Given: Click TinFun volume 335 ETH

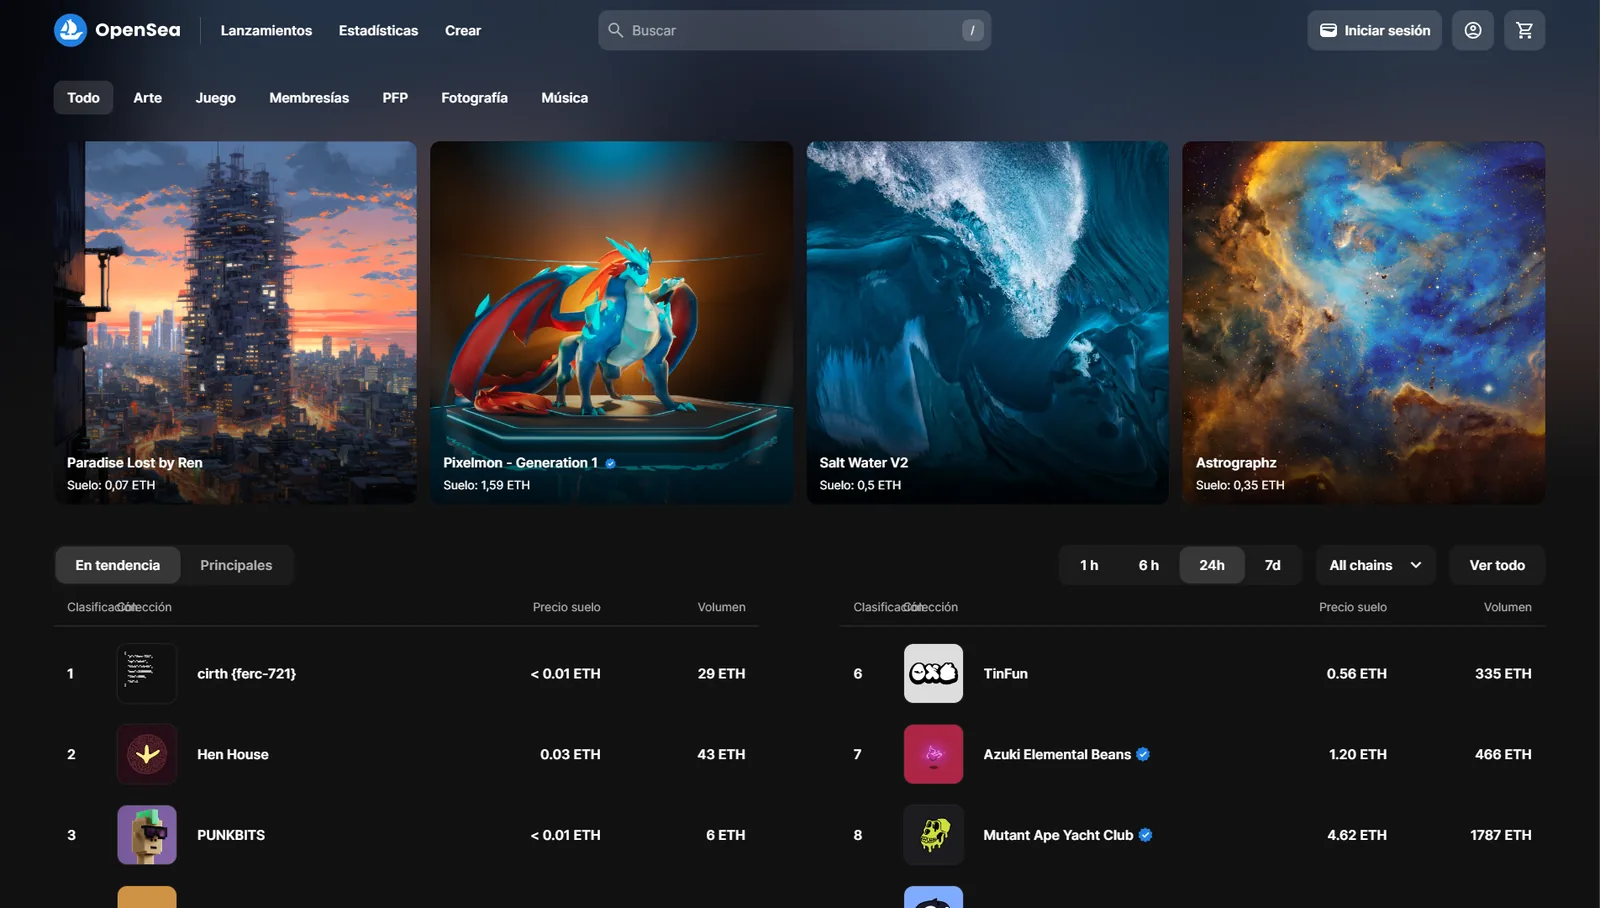Looking at the screenshot, I should 1503,673.
